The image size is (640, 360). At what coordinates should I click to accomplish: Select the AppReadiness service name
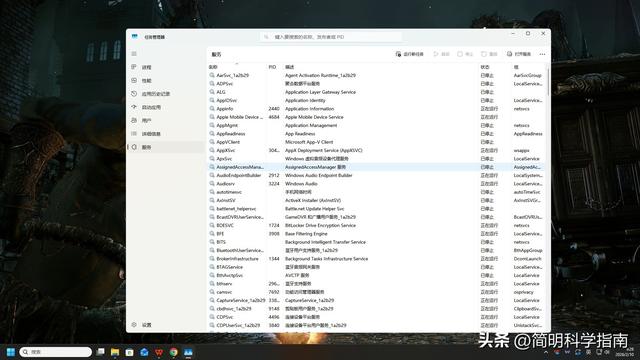231,133
